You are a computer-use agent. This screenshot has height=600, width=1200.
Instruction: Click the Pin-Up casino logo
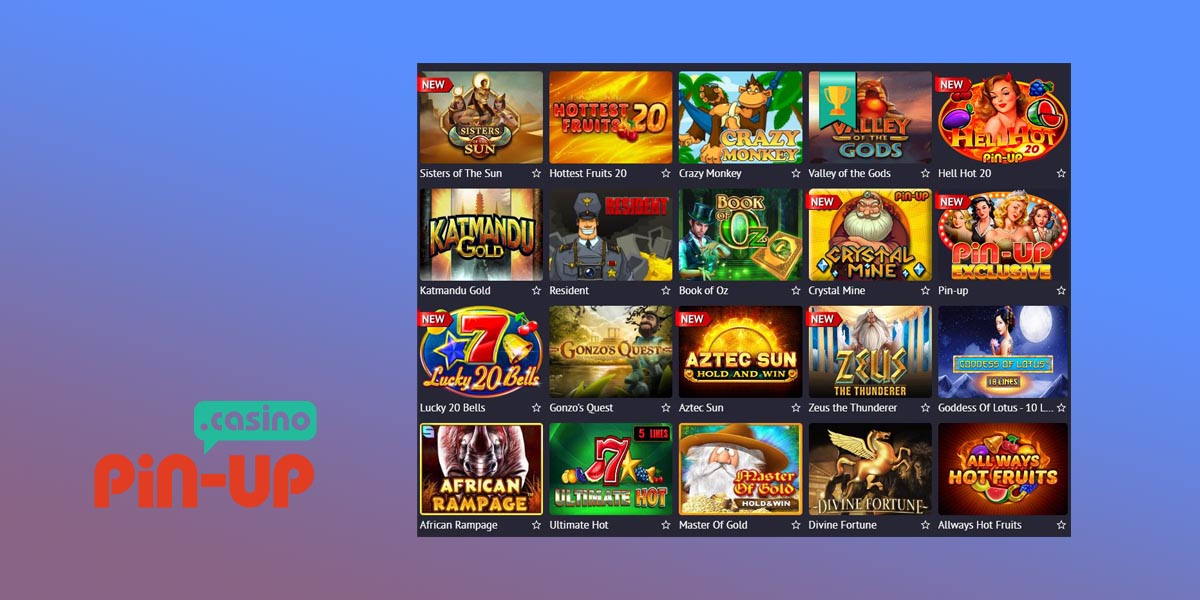(x=205, y=455)
